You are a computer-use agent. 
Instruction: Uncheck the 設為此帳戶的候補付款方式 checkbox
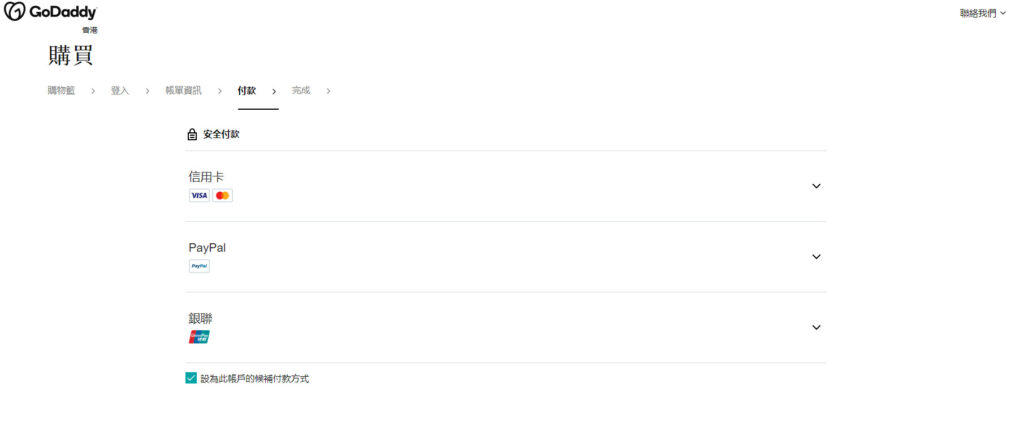click(191, 378)
